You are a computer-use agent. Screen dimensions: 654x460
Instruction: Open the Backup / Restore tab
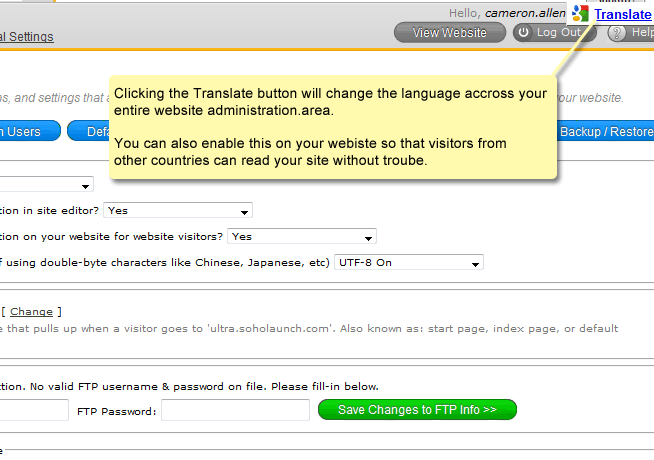602,131
